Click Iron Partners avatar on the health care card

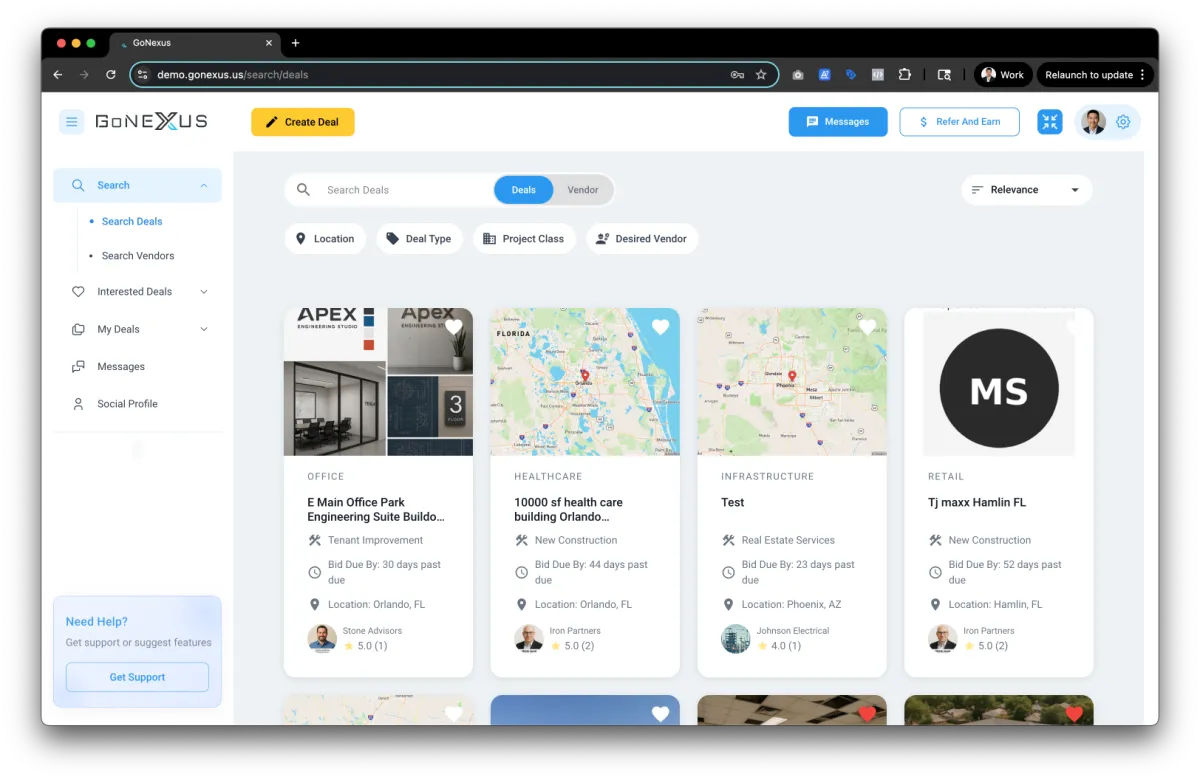click(x=528, y=638)
